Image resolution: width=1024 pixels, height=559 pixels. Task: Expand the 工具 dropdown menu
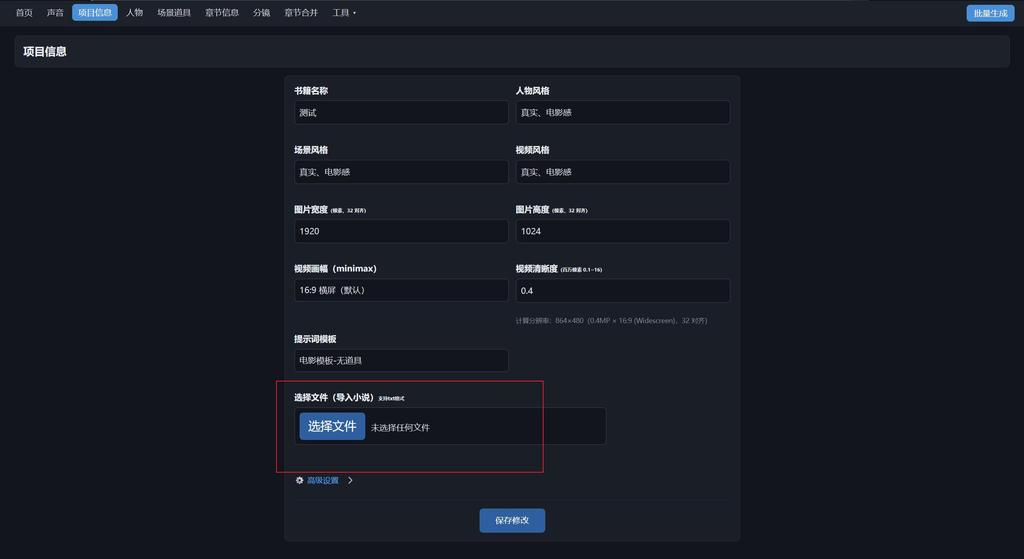click(344, 12)
